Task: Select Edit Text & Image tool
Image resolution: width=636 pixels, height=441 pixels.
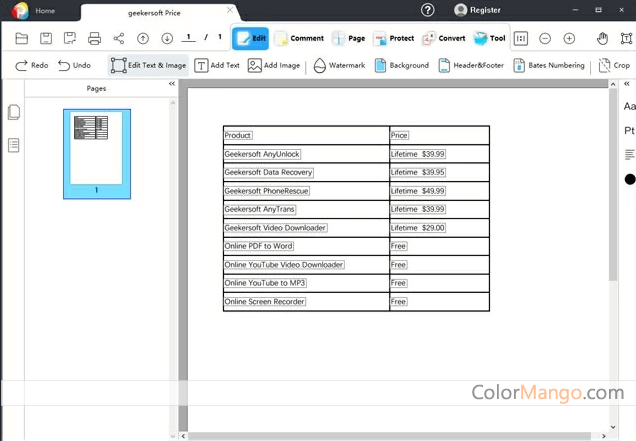Action: [148, 65]
